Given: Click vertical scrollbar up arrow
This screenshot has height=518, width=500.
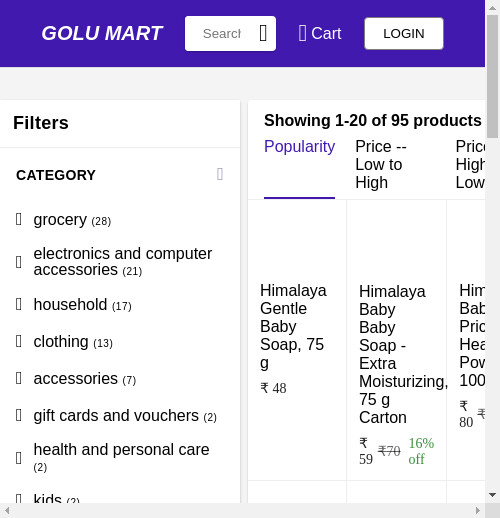Looking at the screenshot, I should [492, 8].
